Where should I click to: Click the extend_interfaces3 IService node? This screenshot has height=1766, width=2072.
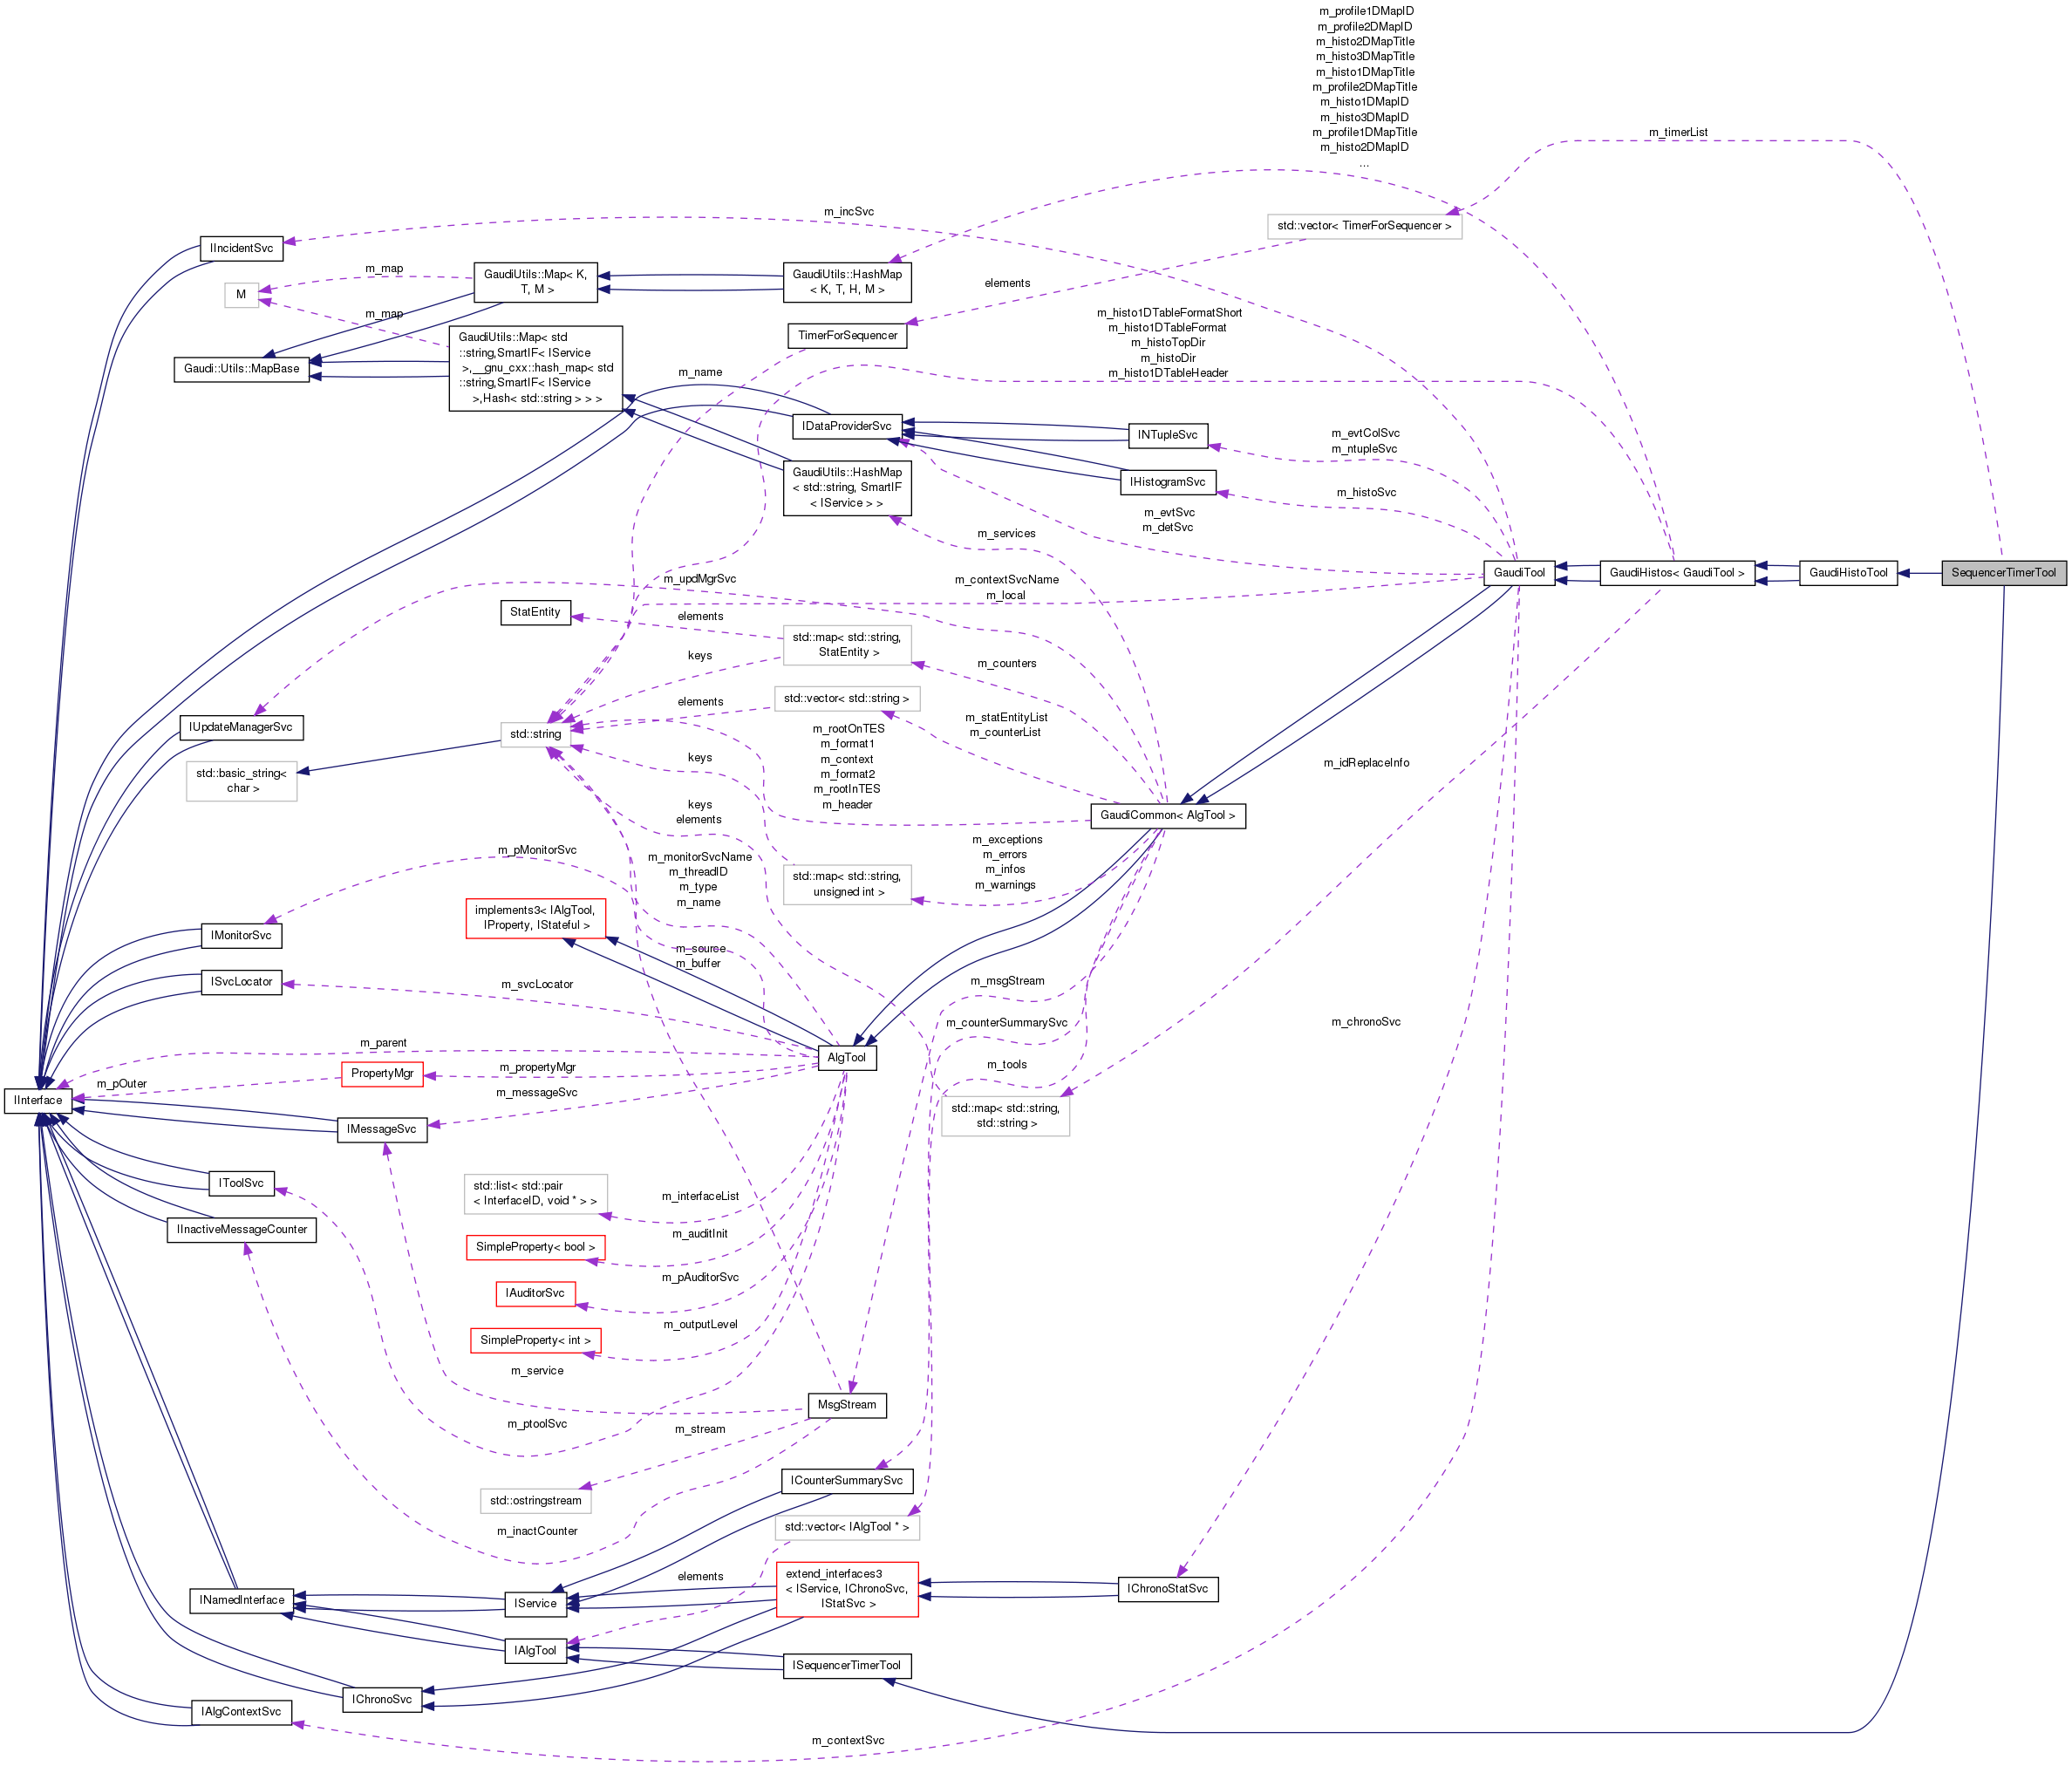pos(846,1589)
